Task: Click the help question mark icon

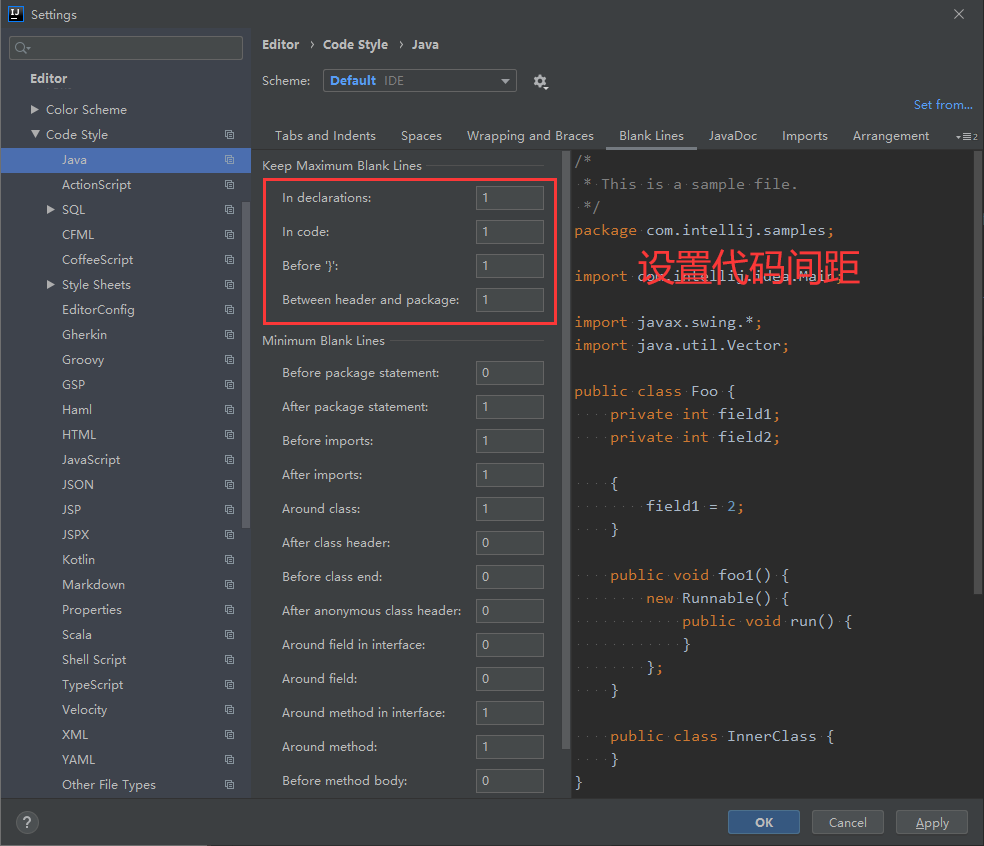Action: [27, 822]
